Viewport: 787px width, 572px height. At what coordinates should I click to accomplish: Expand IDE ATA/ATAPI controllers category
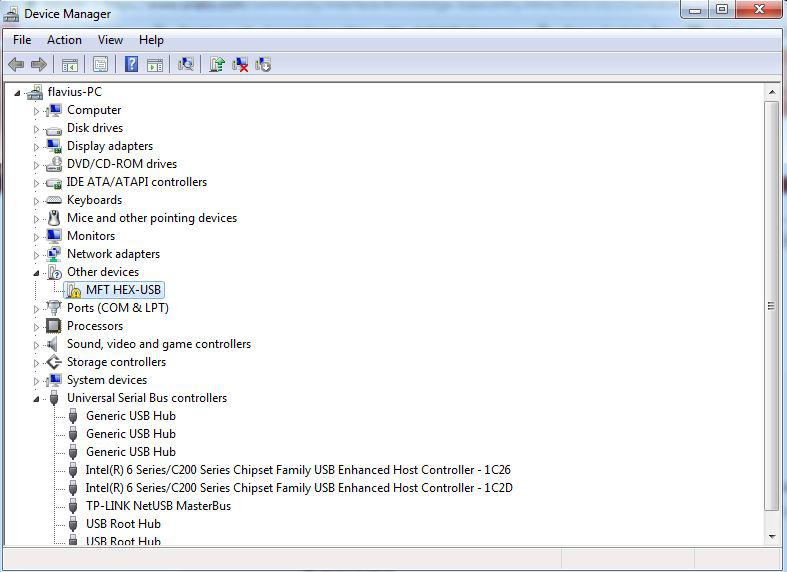pyautogui.click(x=36, y=183)
